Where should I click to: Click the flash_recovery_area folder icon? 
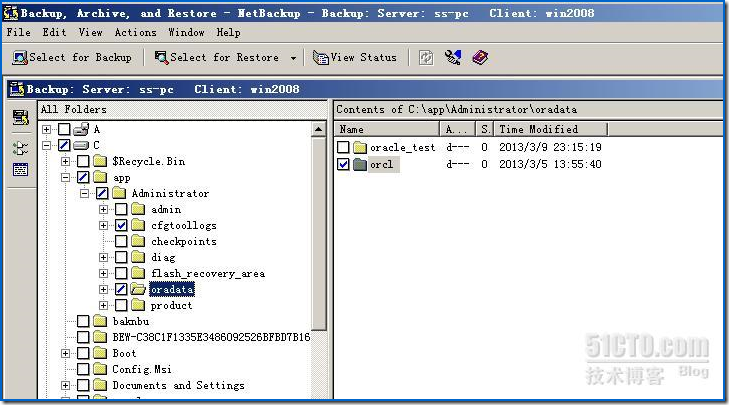(138, 273)
